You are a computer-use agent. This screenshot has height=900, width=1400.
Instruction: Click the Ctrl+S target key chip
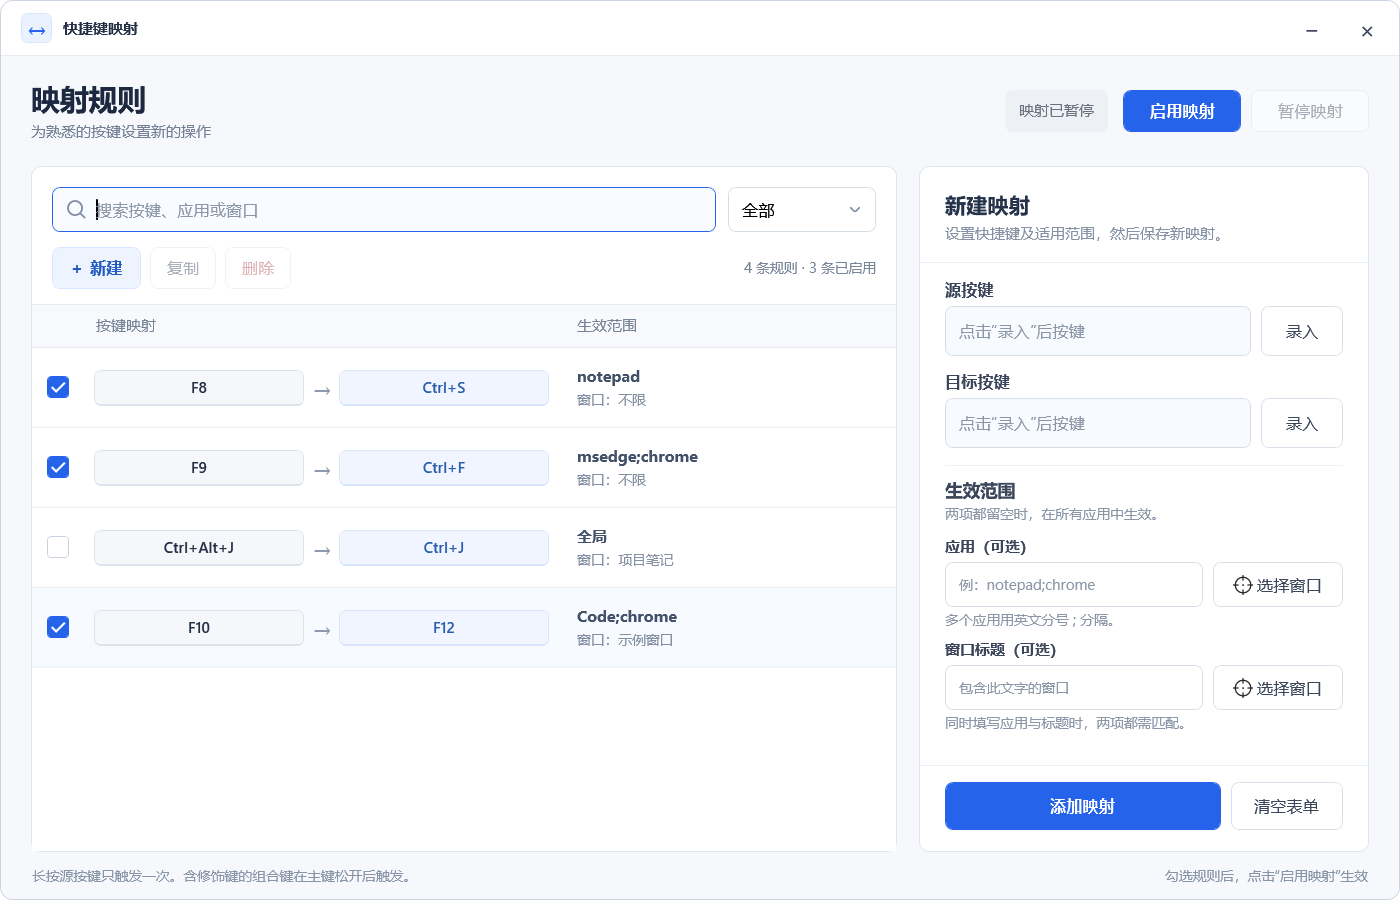444,388
